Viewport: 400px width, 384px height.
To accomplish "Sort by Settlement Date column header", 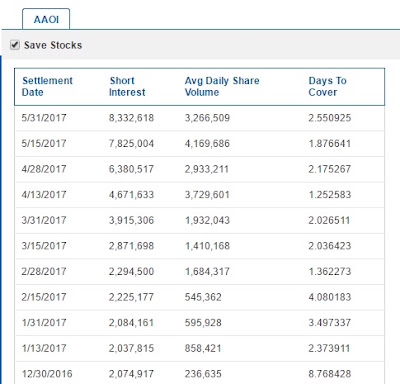I will tap(47, 86).
